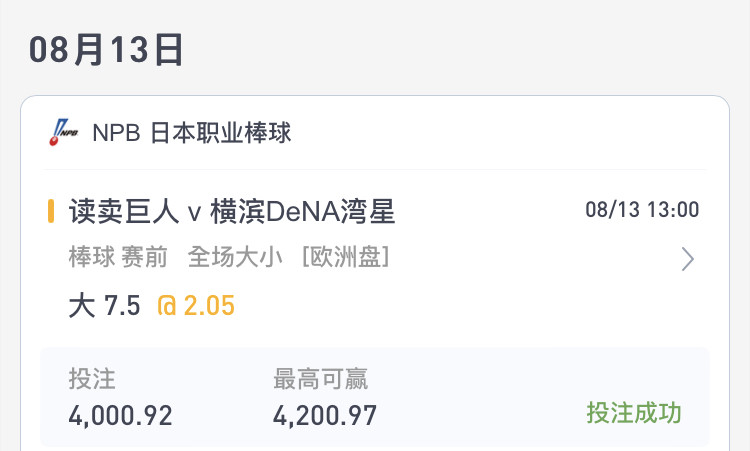Click the 投注成功 status text
The height and width of the screenshot is (451, 750).
tap(634, 412)
